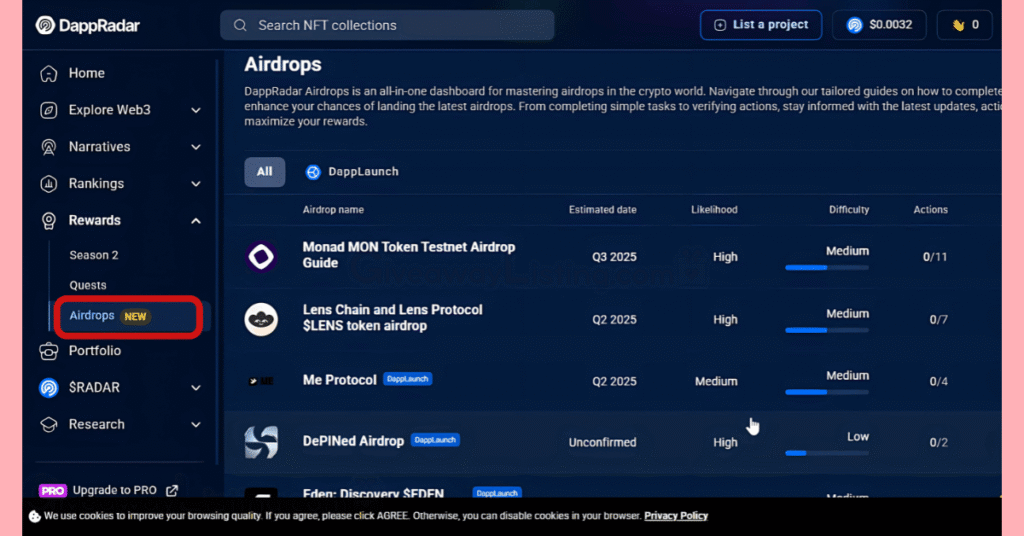Click the Difficulty column header
1024x536 pixels.
[849, 210]
